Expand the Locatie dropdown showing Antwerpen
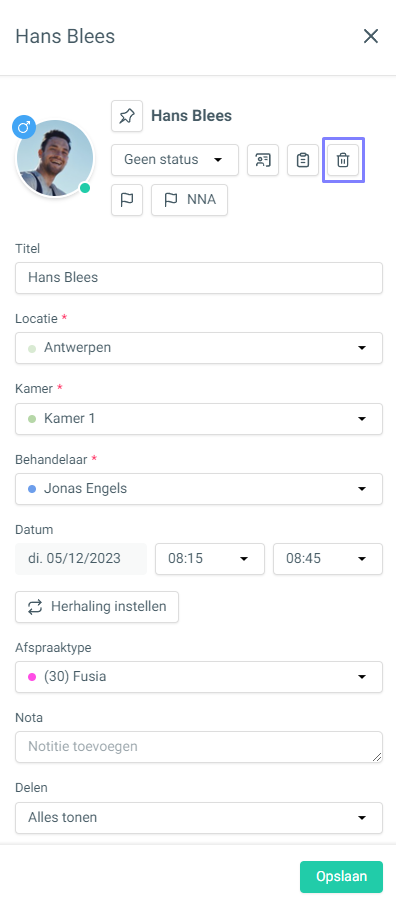396x903 pixels. pos(199,348)
